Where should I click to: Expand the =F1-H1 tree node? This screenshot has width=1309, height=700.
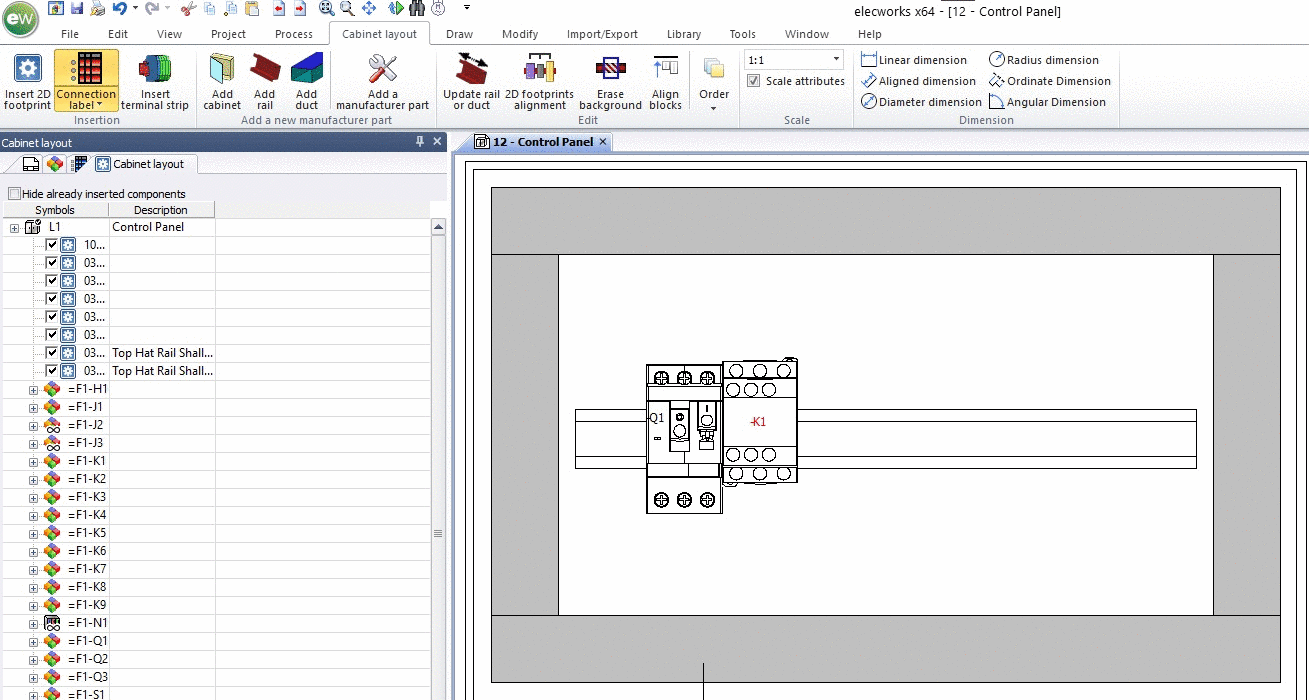33,389
